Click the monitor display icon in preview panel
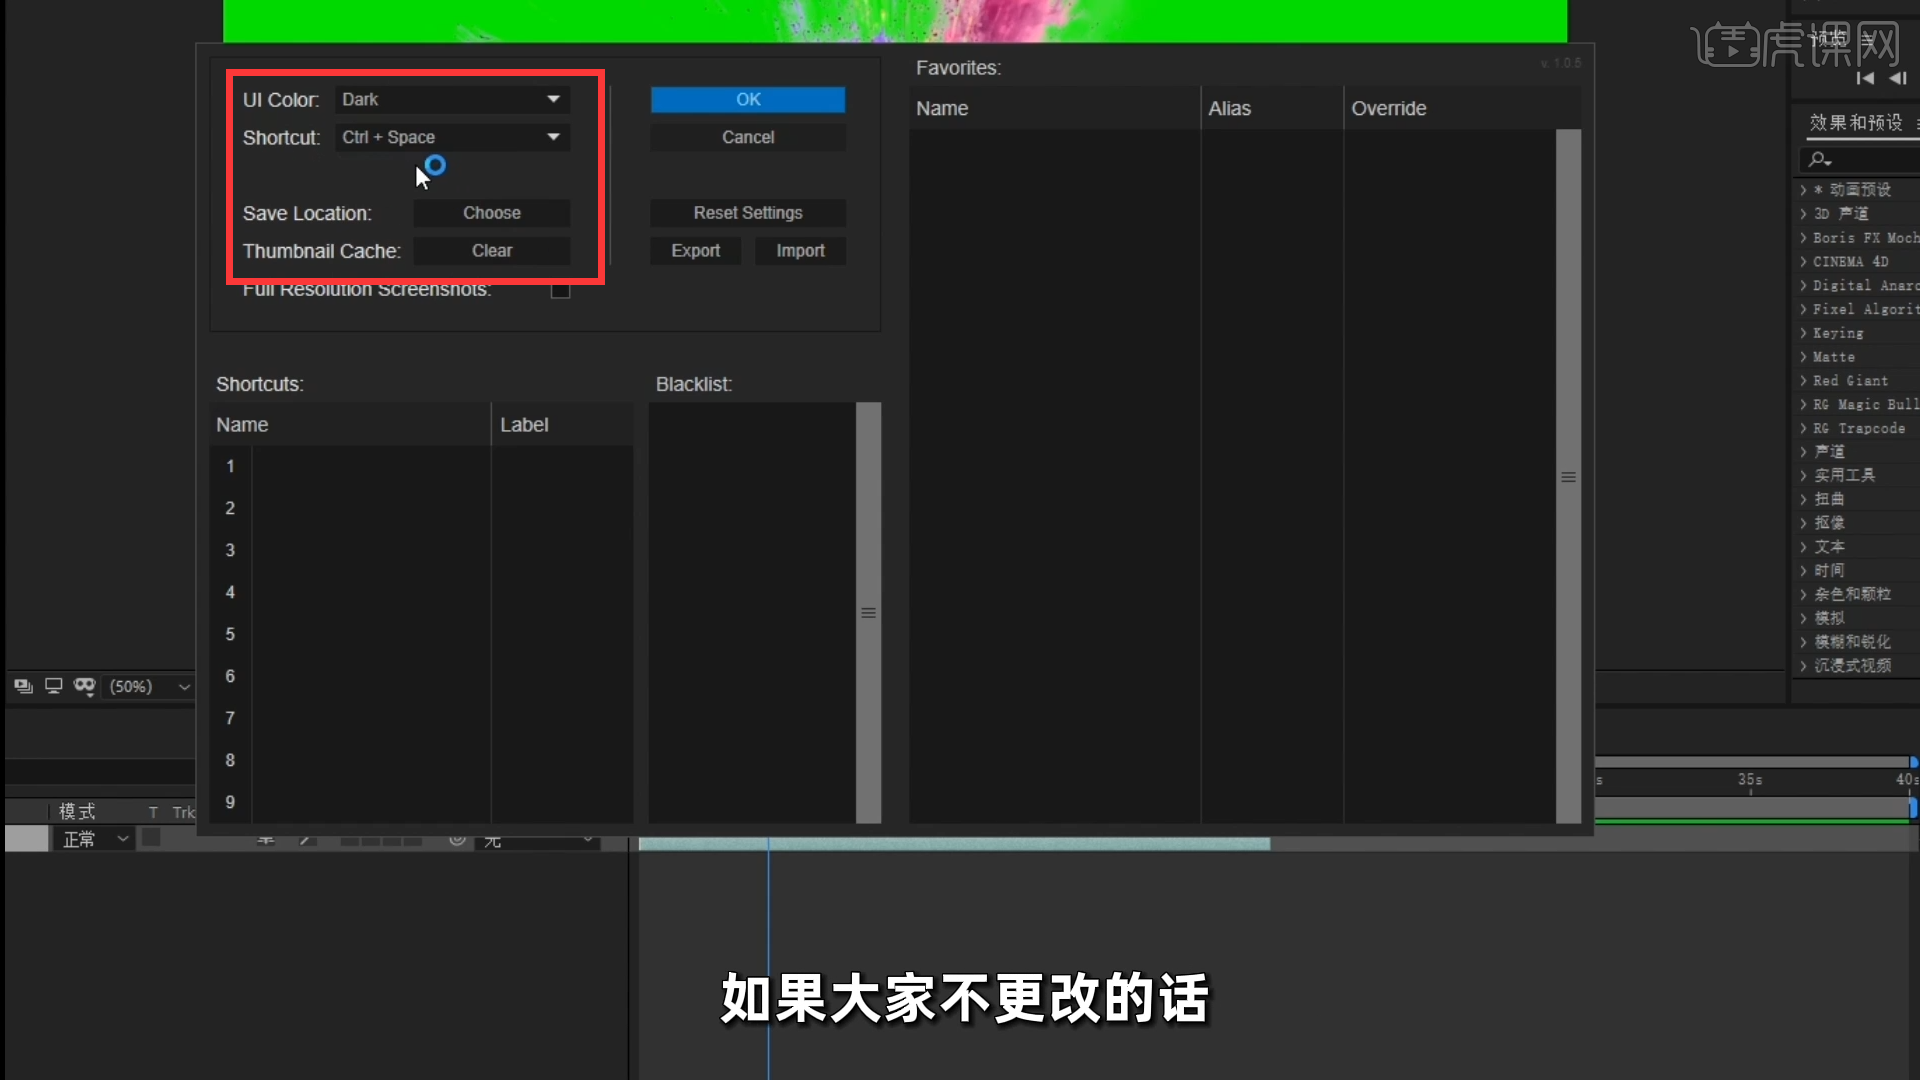This screenshot has height=1080, width=1920. (53, 686)
